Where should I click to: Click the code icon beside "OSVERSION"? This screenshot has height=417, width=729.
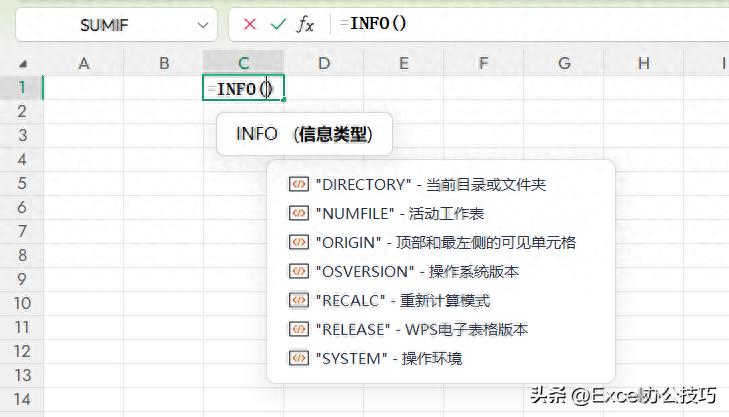click(298, 271)
